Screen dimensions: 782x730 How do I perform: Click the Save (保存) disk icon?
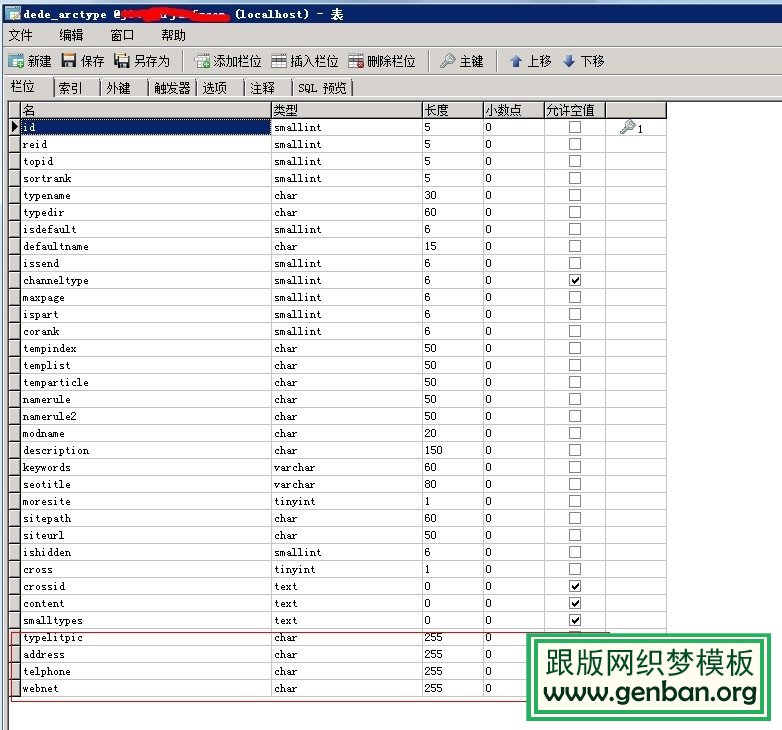(x=69, y=61)
